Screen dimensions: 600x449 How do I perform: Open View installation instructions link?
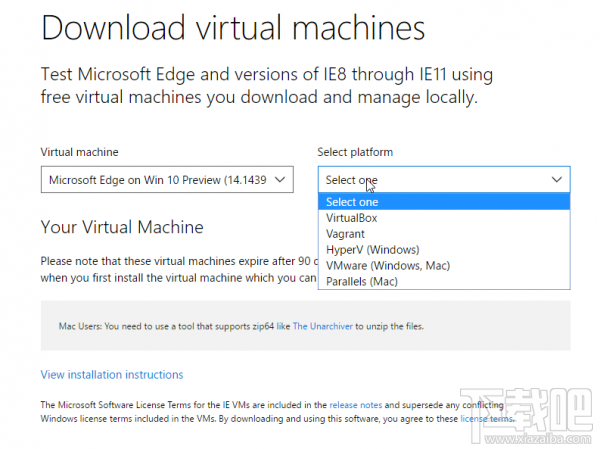[x=112, y=374]
